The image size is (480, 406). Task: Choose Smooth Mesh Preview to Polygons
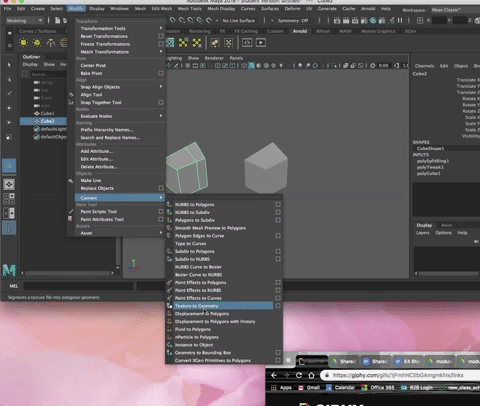click(210, 228)
